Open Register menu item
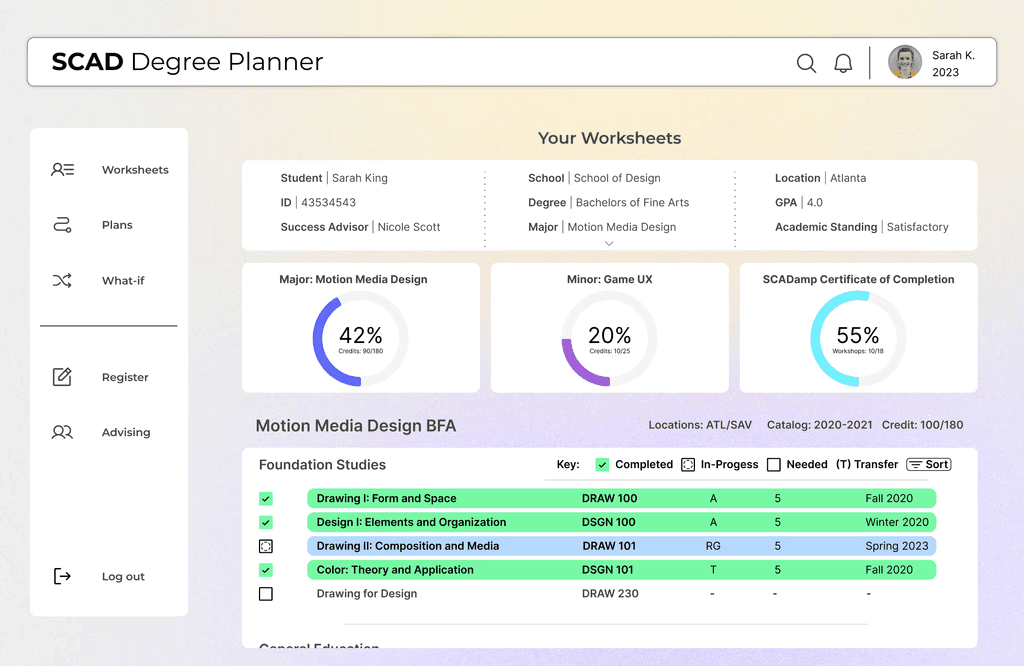1024x666 pixels. click(x=125, y=377)
